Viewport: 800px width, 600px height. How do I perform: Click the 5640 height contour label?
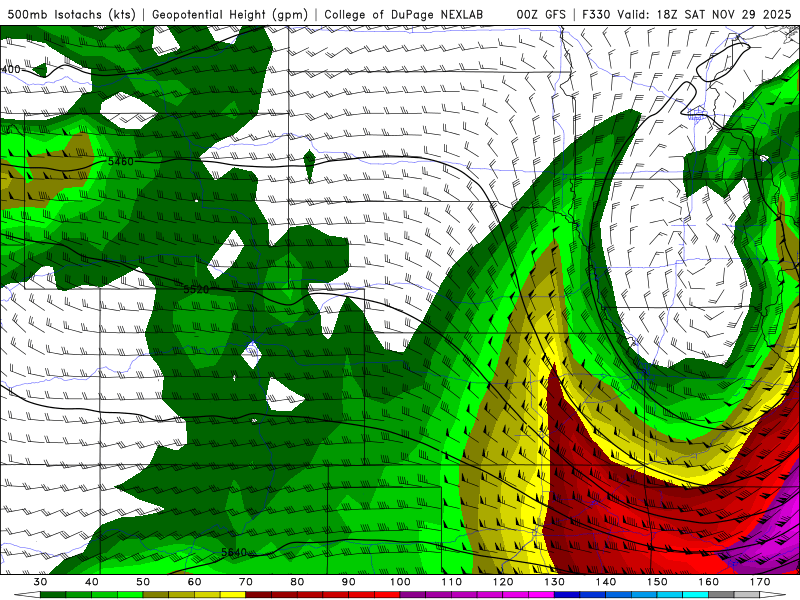tap(234, 552)
